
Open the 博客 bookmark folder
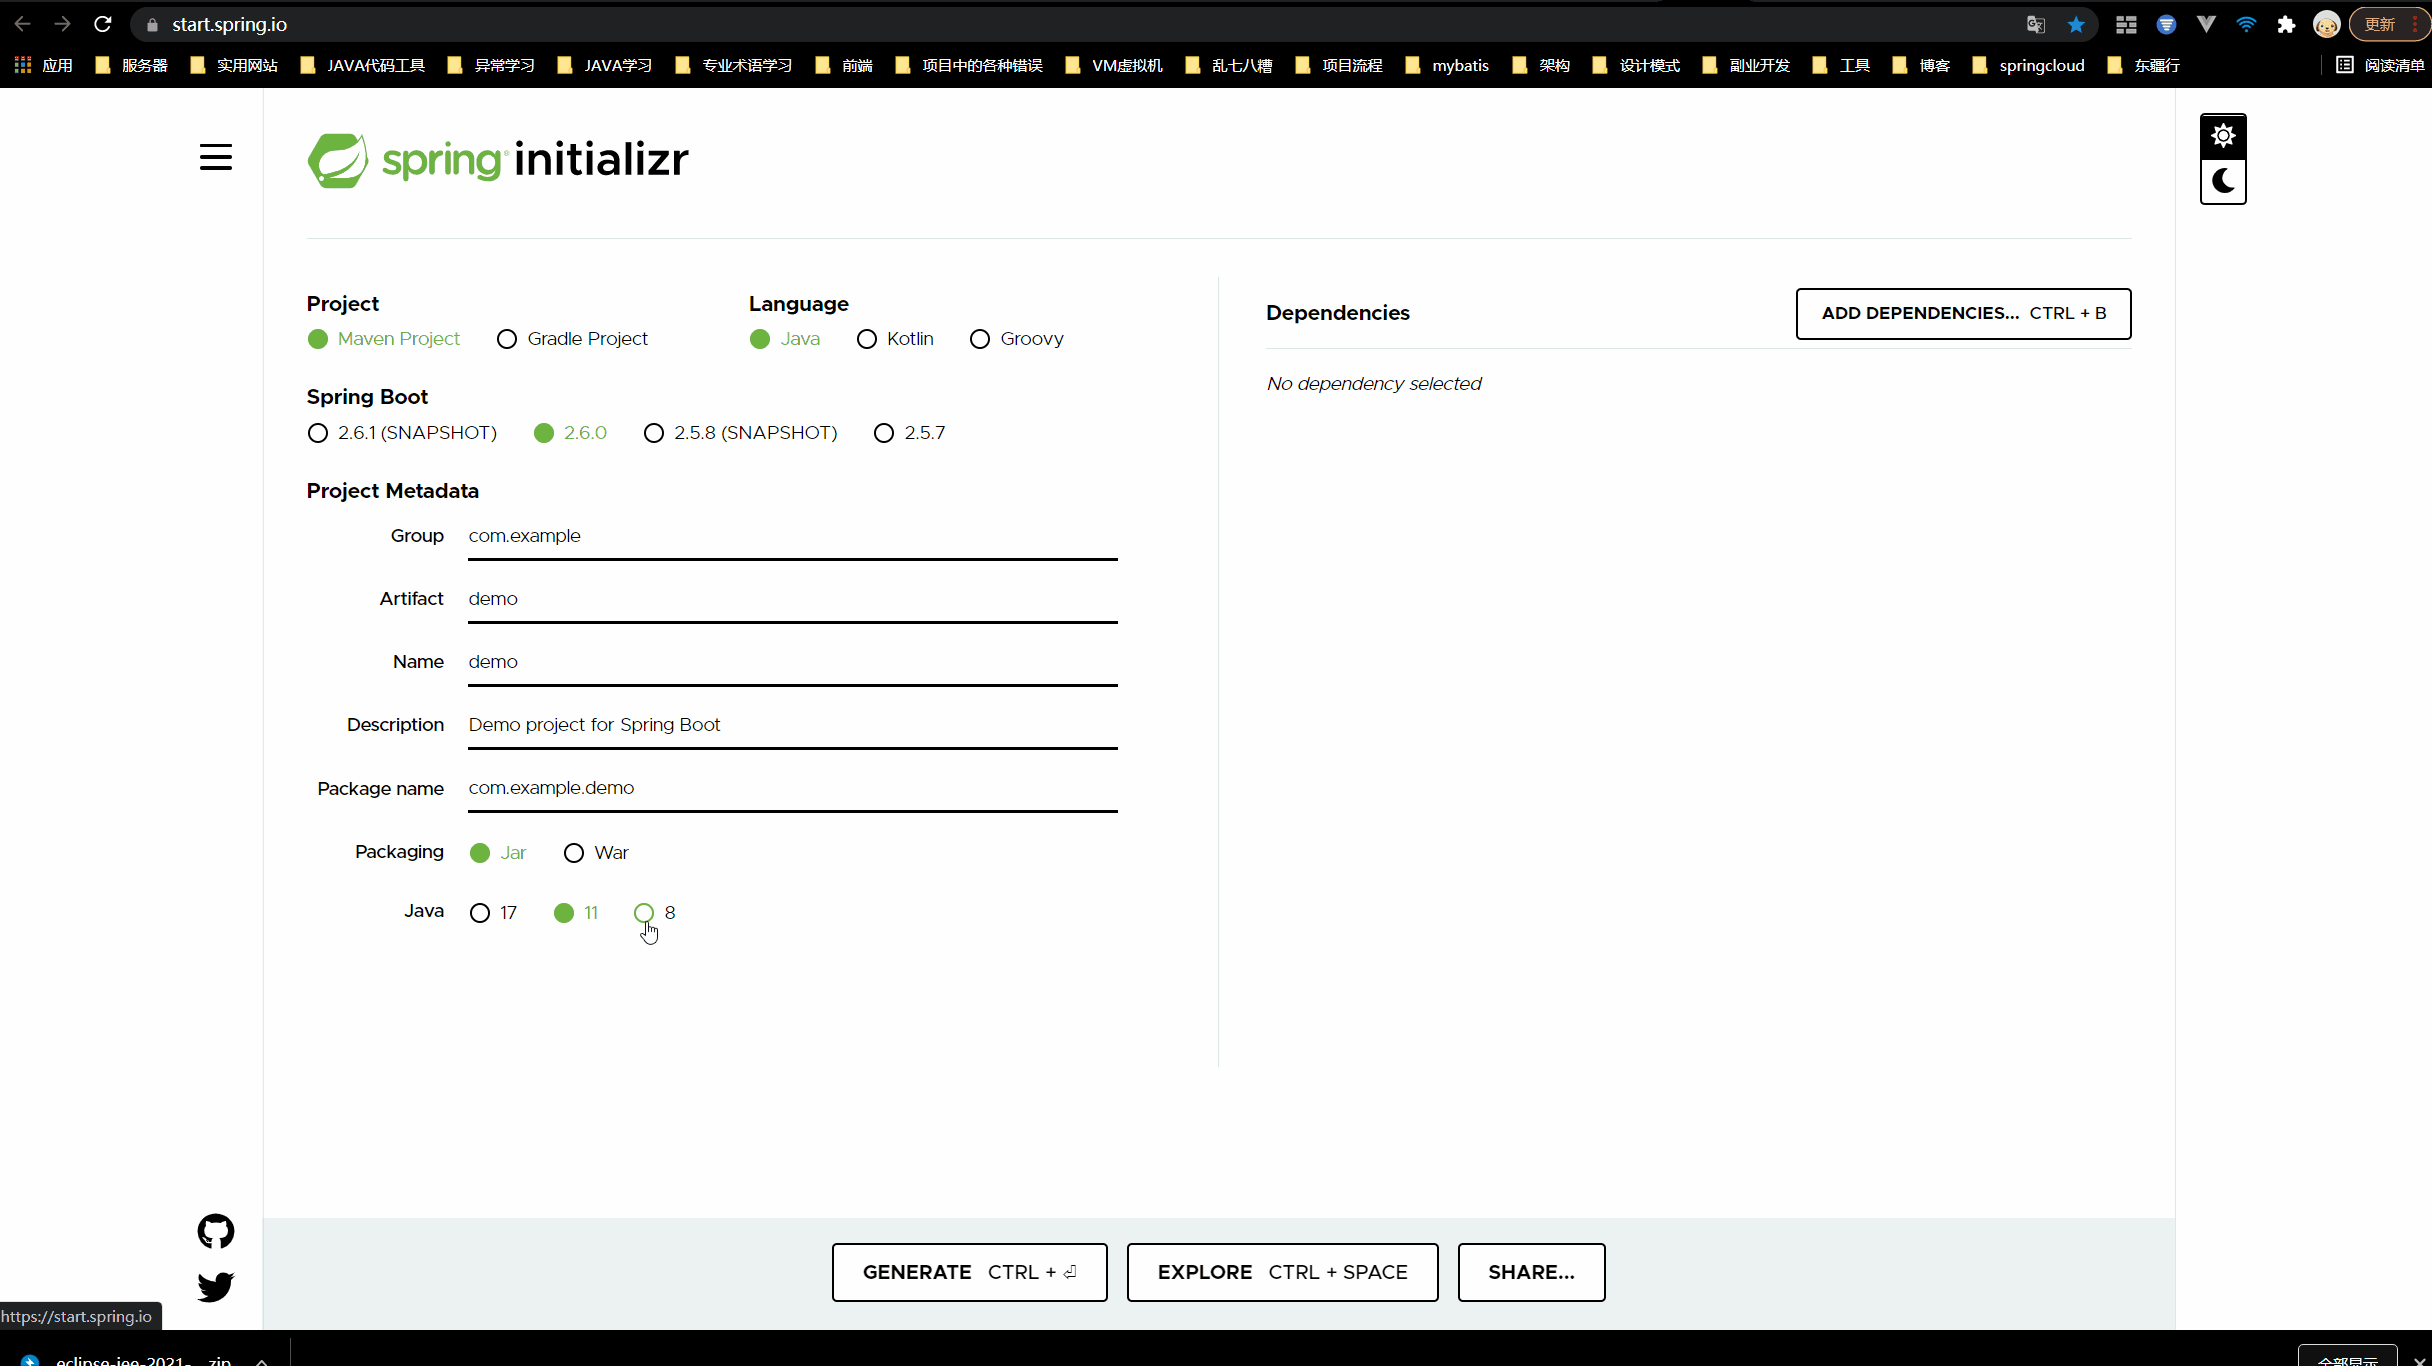pyautogui.click(x=1921, y=65)
